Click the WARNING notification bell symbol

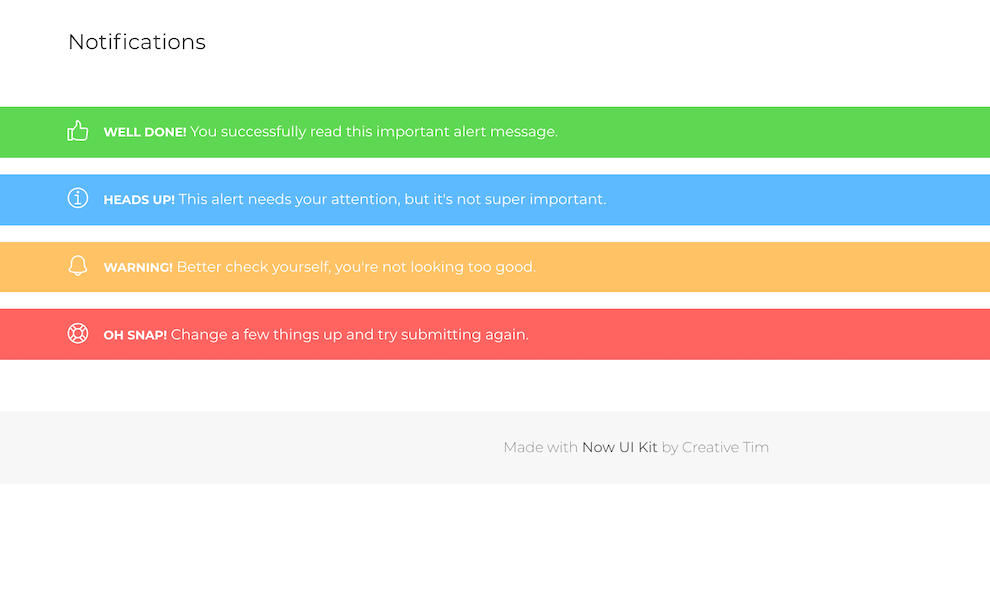pos(78,266)
